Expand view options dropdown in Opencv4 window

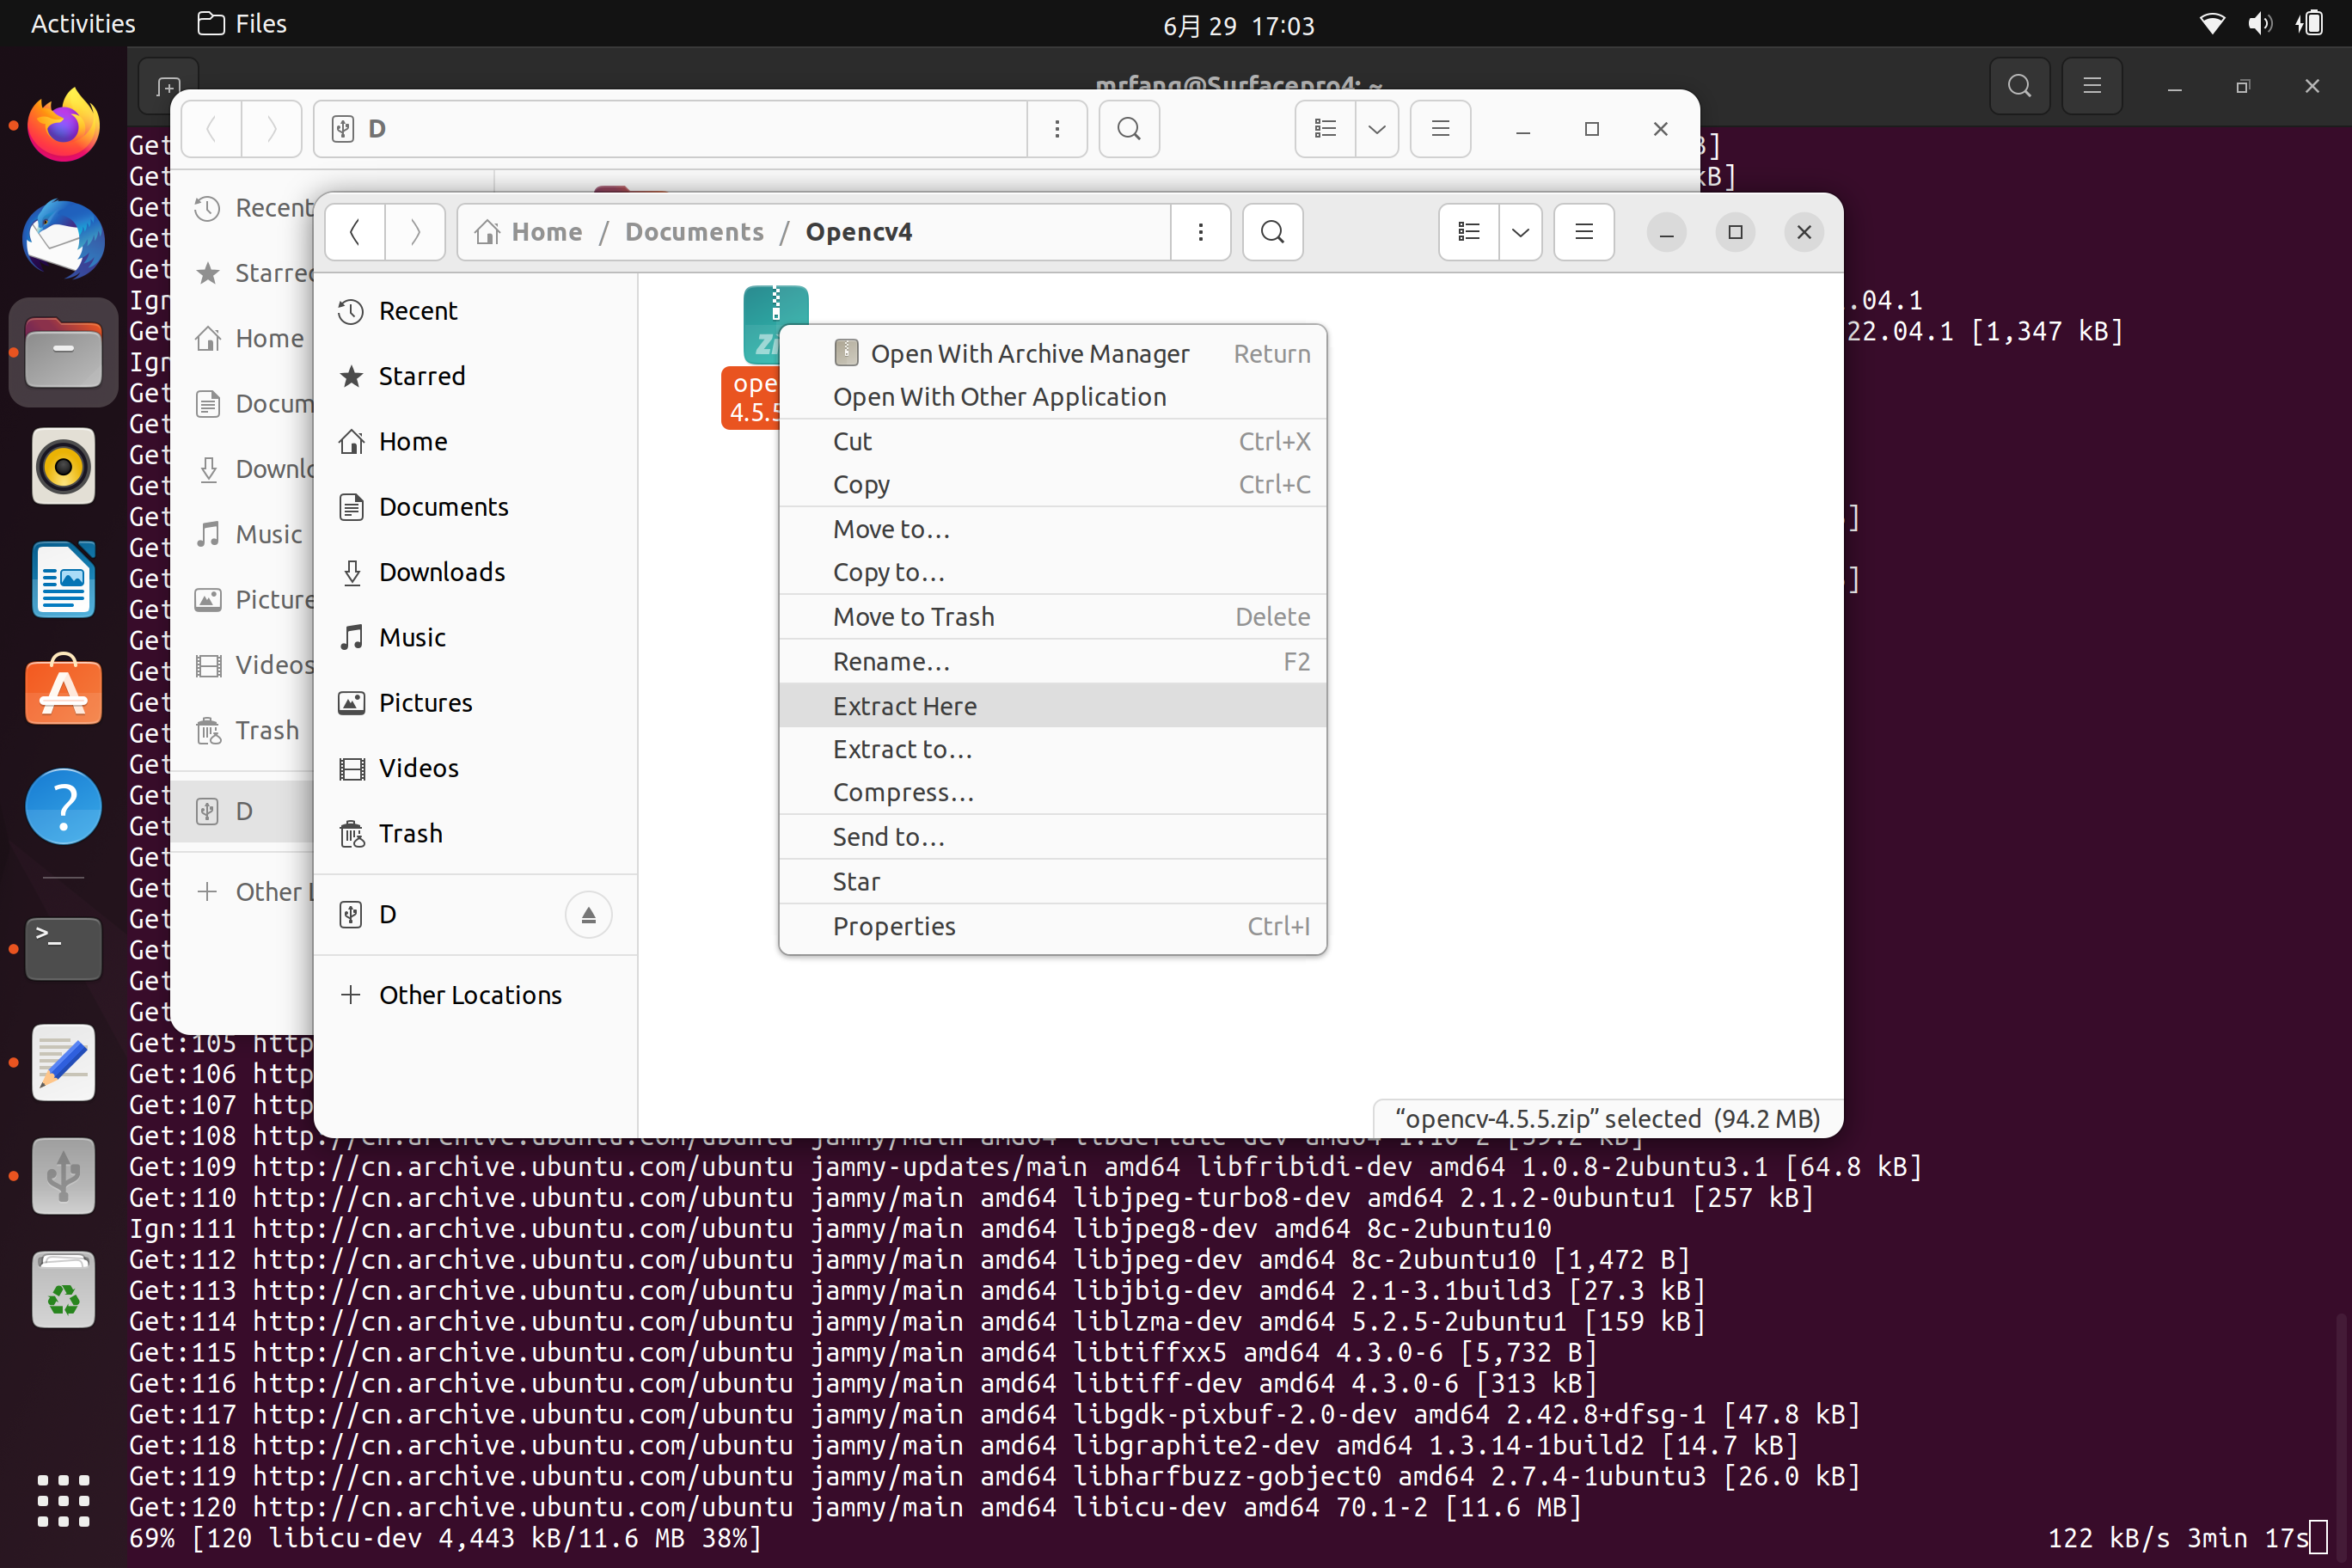1520,232
